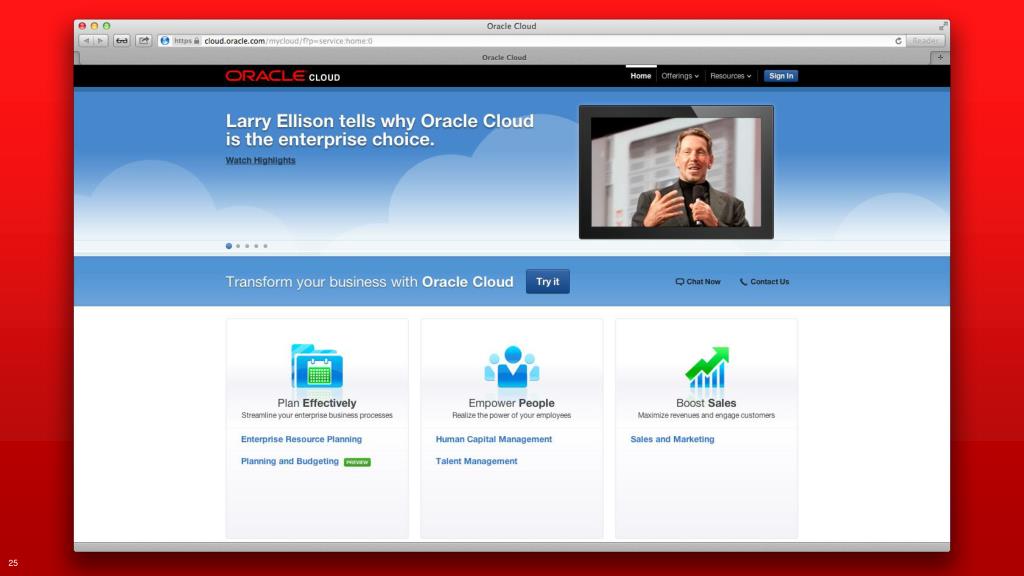Select the third carousel dot
The image size is (1024, 576).
click(x=247, y=246)
